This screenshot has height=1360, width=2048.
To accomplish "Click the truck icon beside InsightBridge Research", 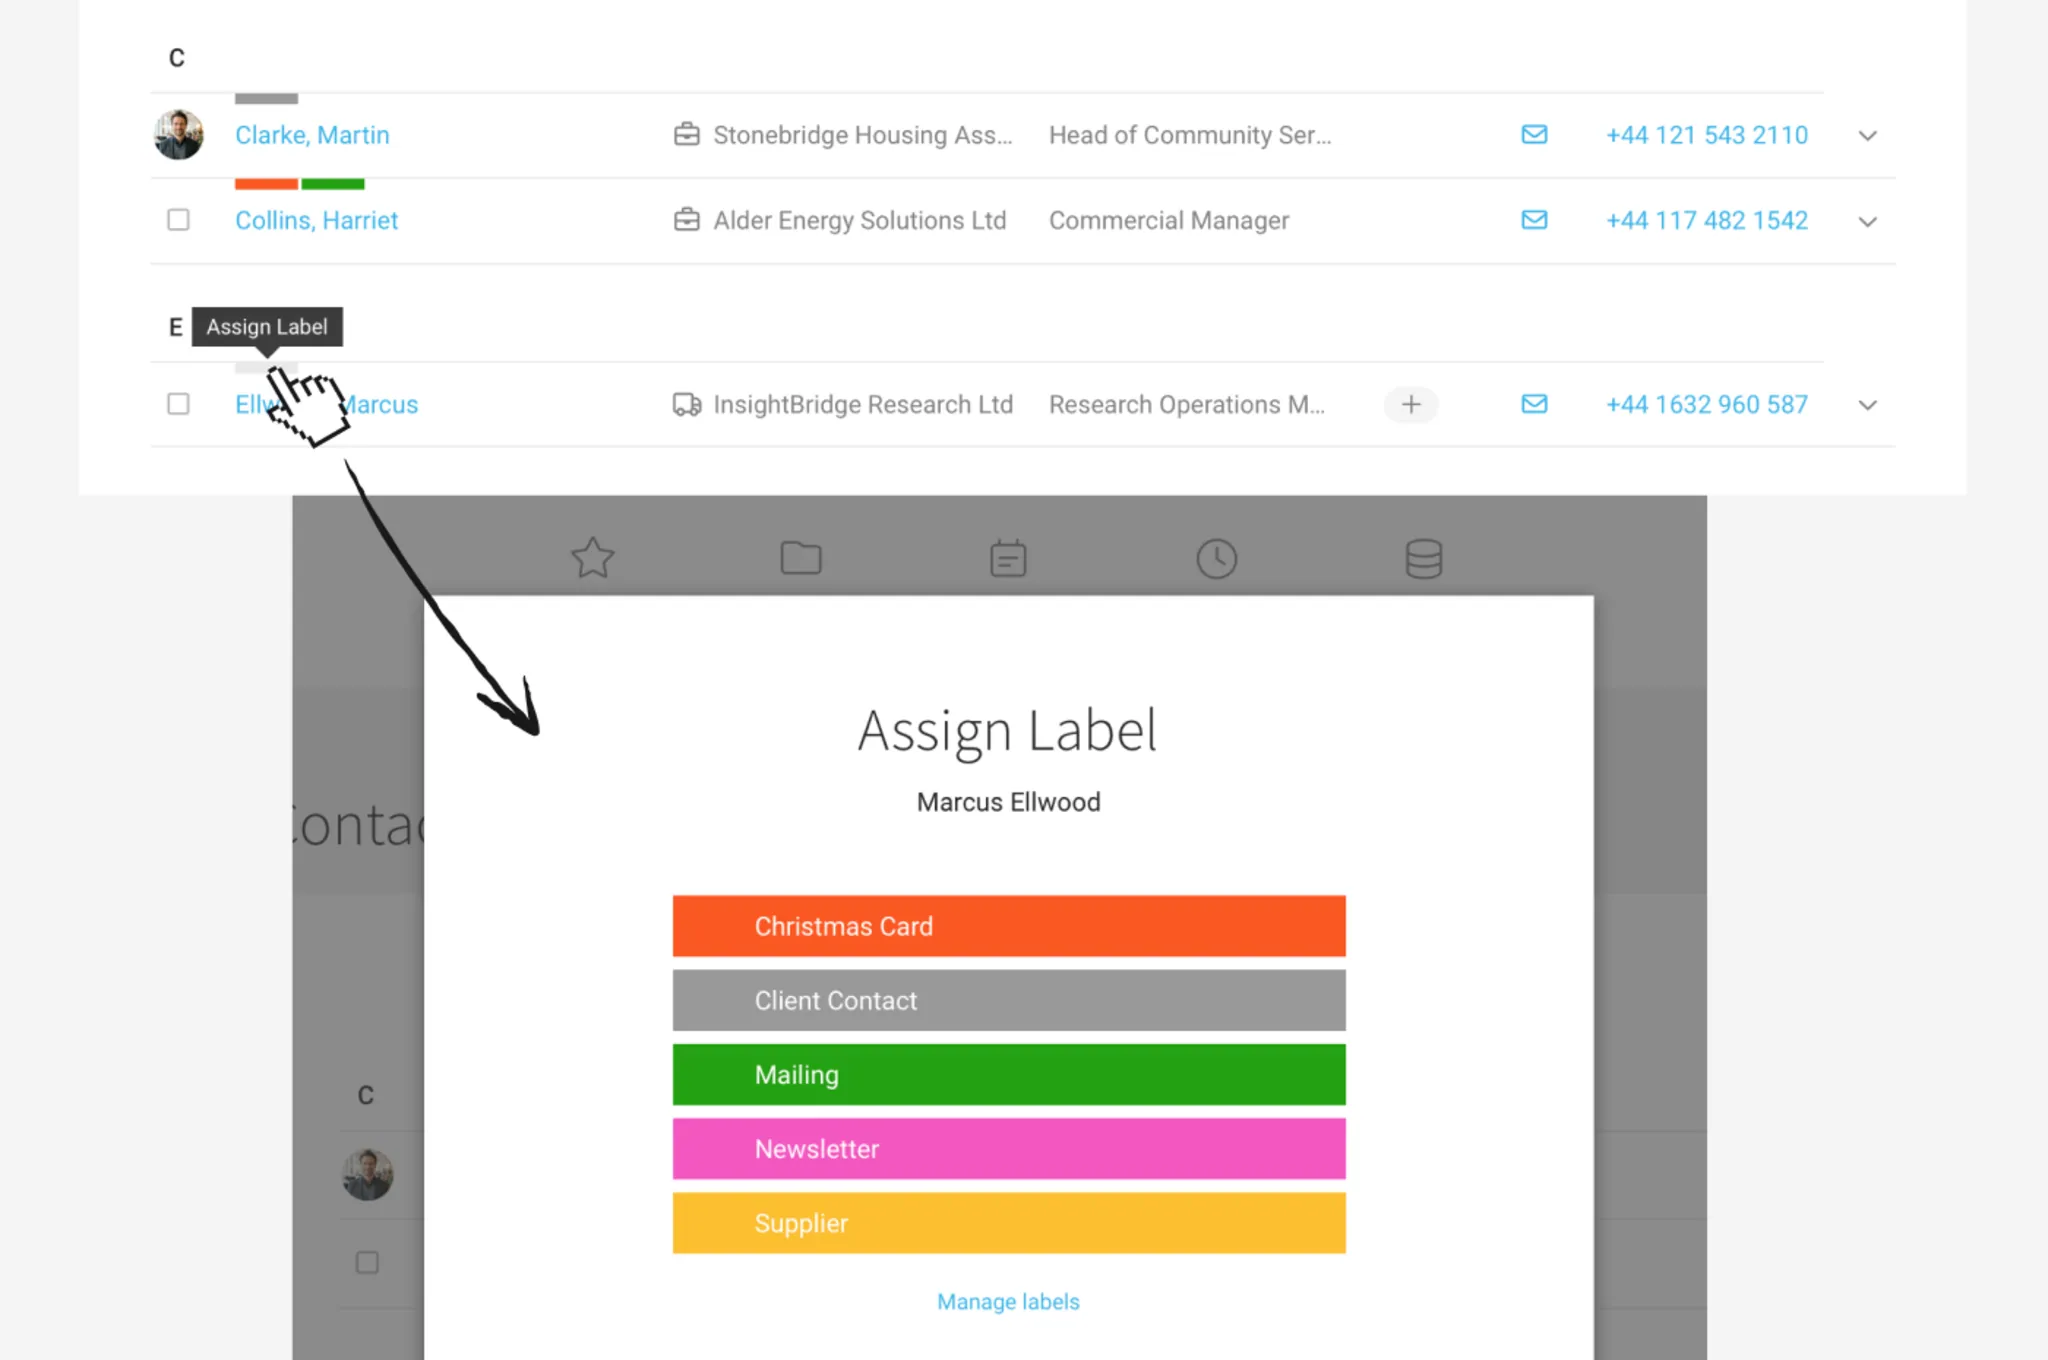I will 687,404.
